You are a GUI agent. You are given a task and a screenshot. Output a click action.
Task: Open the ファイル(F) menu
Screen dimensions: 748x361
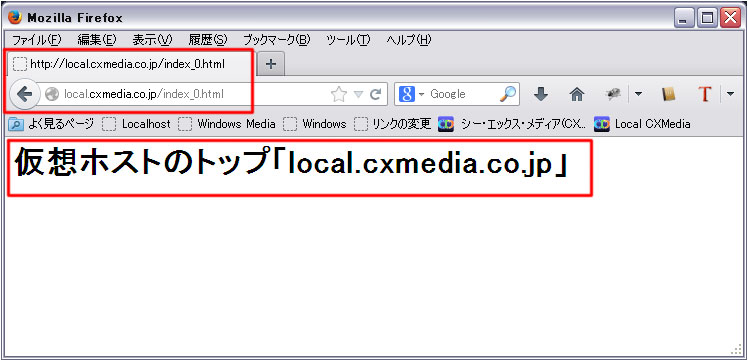click(x=37, y=40)
